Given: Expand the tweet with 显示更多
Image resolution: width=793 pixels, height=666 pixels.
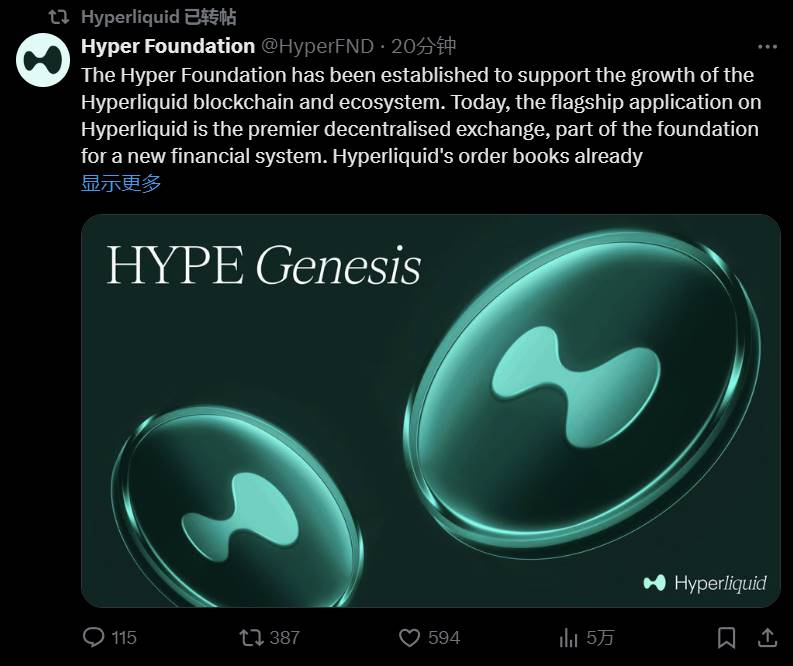Looking at the screenshot, I should pyautogui.click(x=121, y=183).
